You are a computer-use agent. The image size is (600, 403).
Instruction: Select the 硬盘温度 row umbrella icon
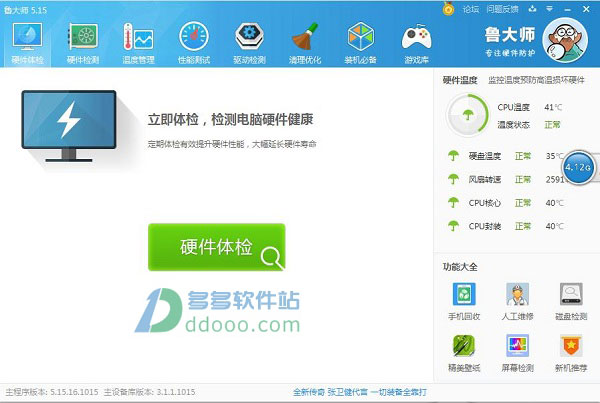tap(453, 156)
